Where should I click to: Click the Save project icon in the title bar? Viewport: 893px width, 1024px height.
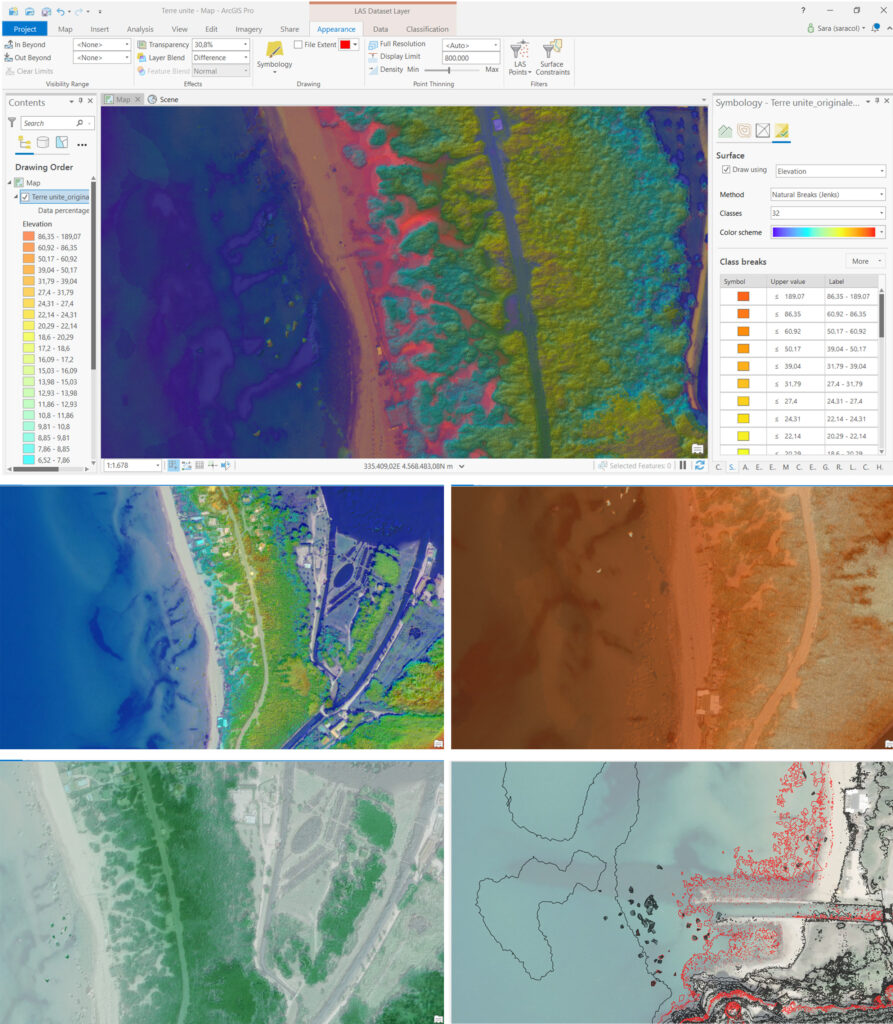click(45, 10)
